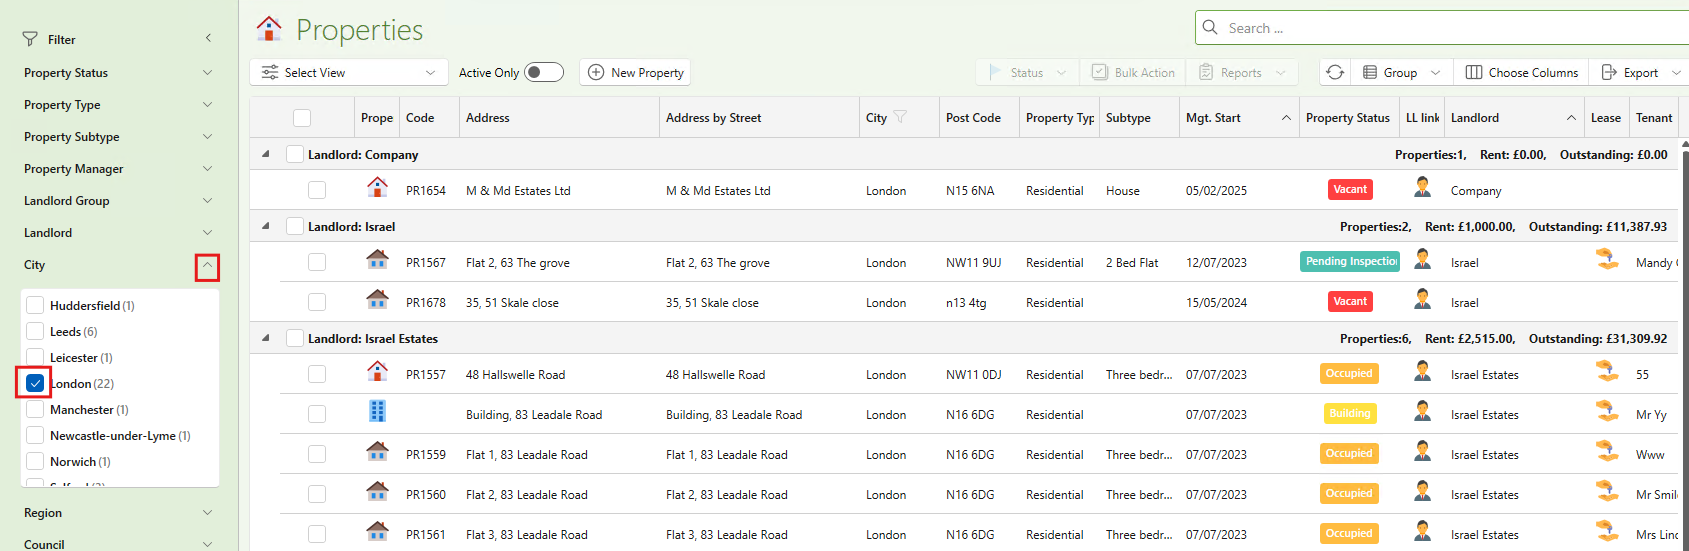Expand the Property Subtype filter

coord(207,136)
